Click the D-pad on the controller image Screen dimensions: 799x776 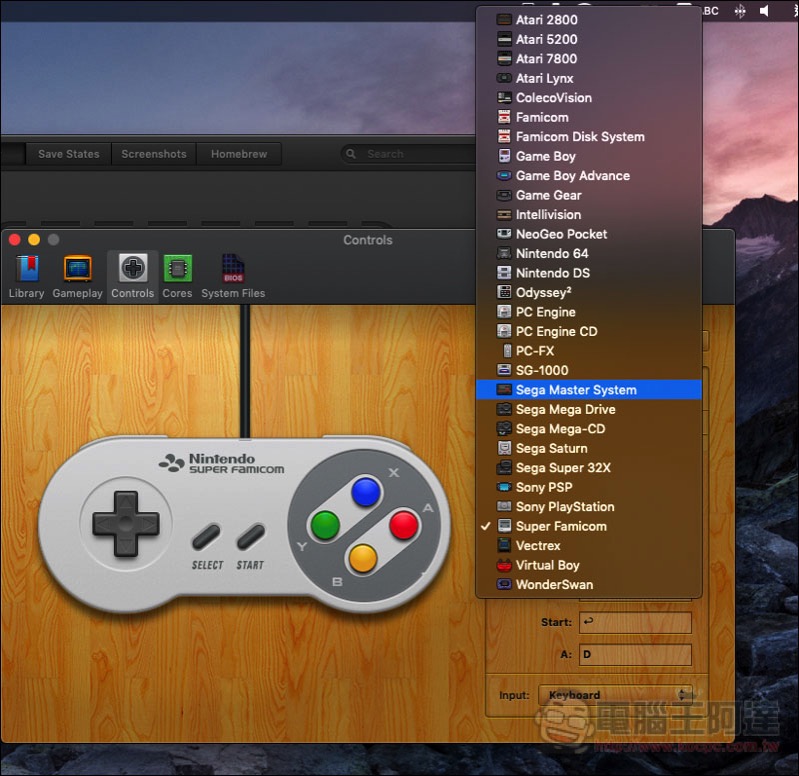(126, 523)
